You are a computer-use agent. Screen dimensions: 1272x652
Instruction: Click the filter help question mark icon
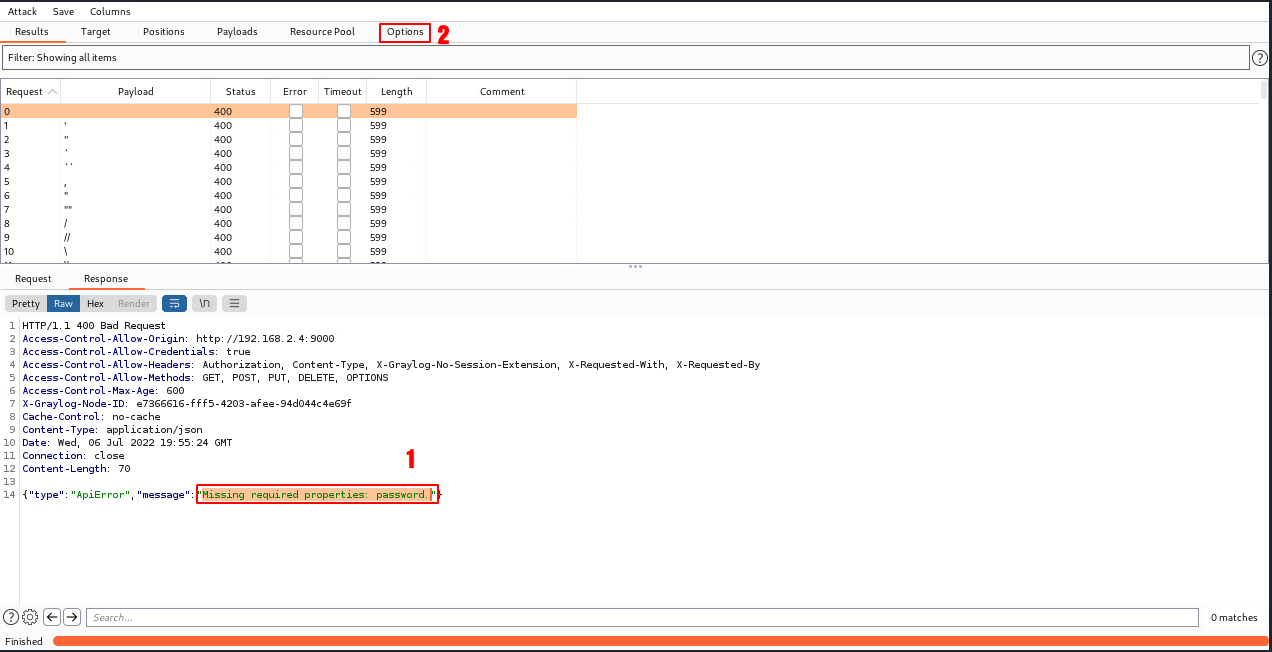tap(1260, 58)
